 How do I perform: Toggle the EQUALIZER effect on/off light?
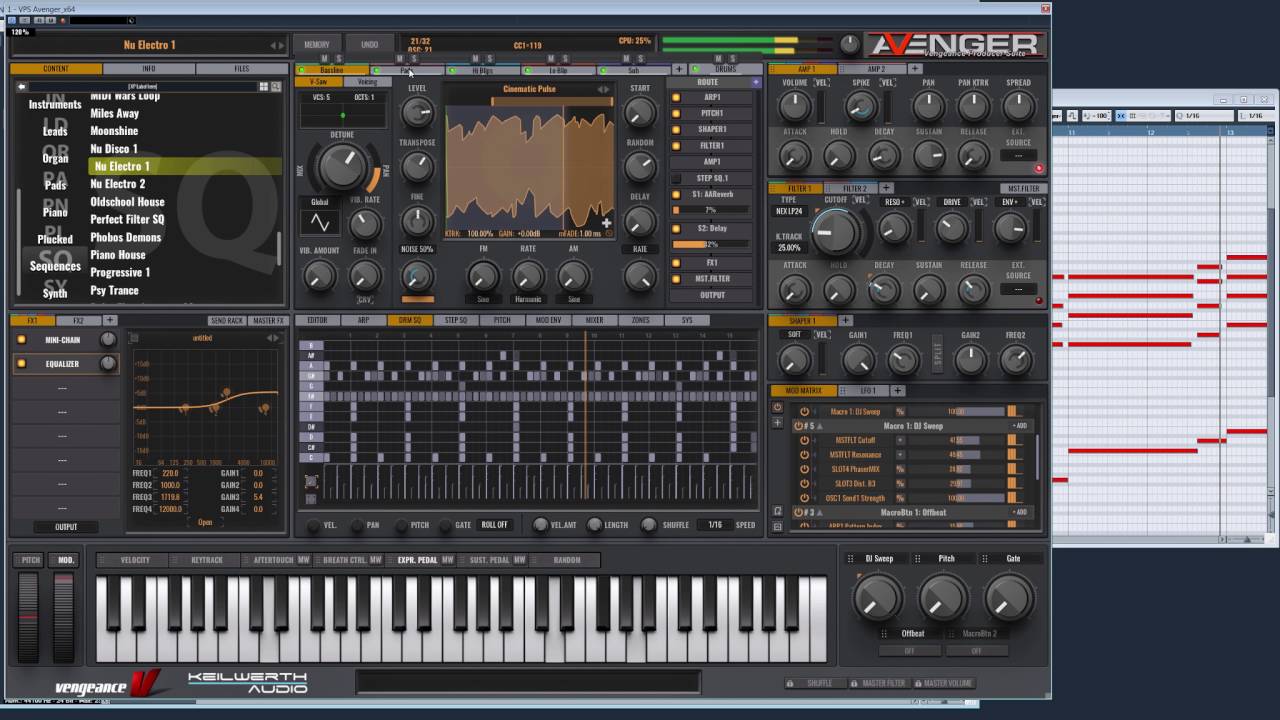[x=21, y=364]
